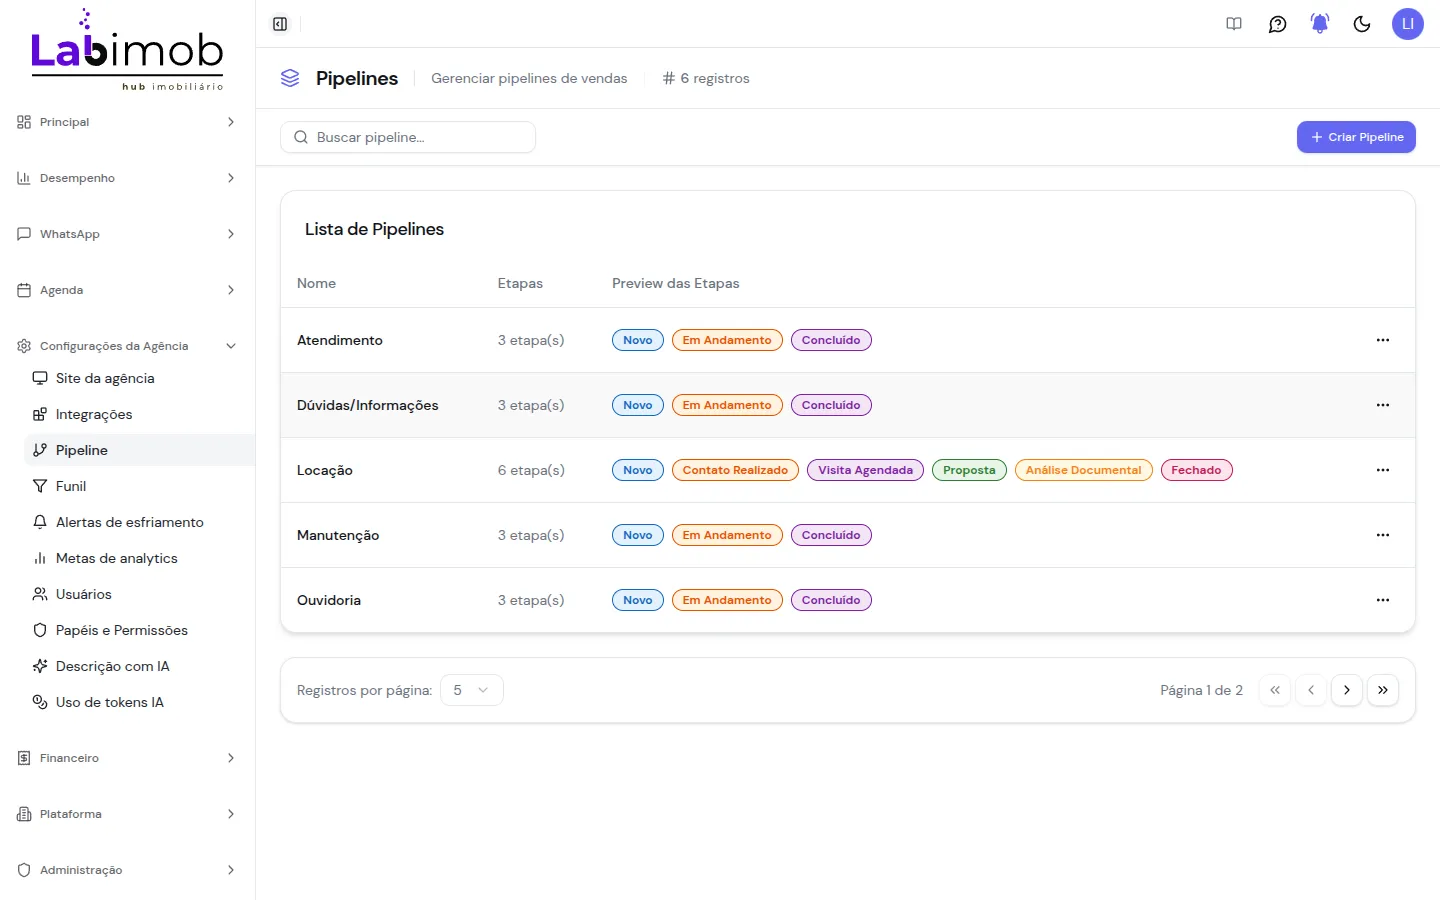
Task: Expand the WhatsApp section chevron
Action: tap(231, 234)
